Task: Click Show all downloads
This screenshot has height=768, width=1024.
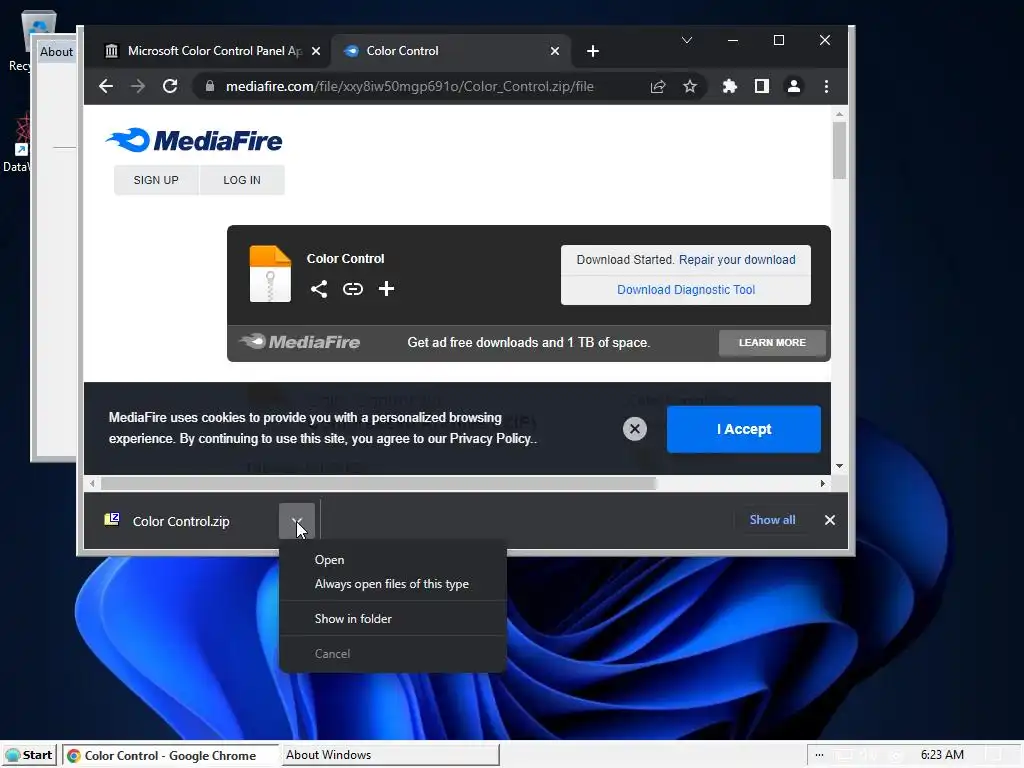Action: [772, 520]
